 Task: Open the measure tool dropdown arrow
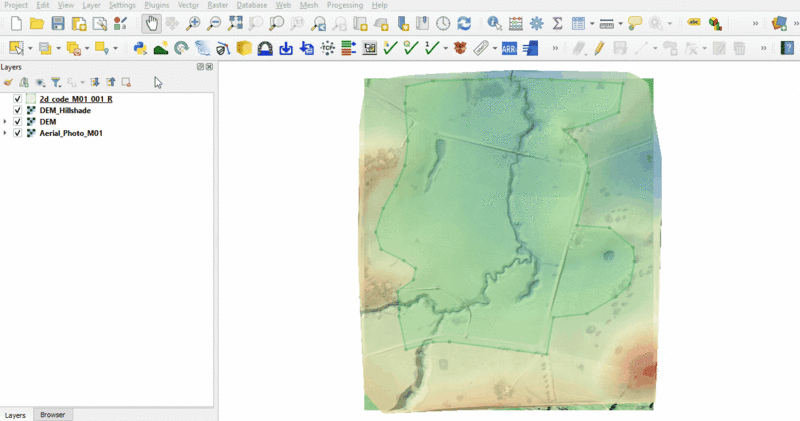coord(620,24)
